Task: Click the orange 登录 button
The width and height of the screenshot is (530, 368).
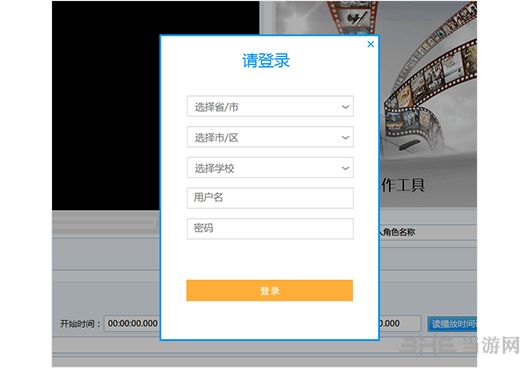Action: pos(269,290)
